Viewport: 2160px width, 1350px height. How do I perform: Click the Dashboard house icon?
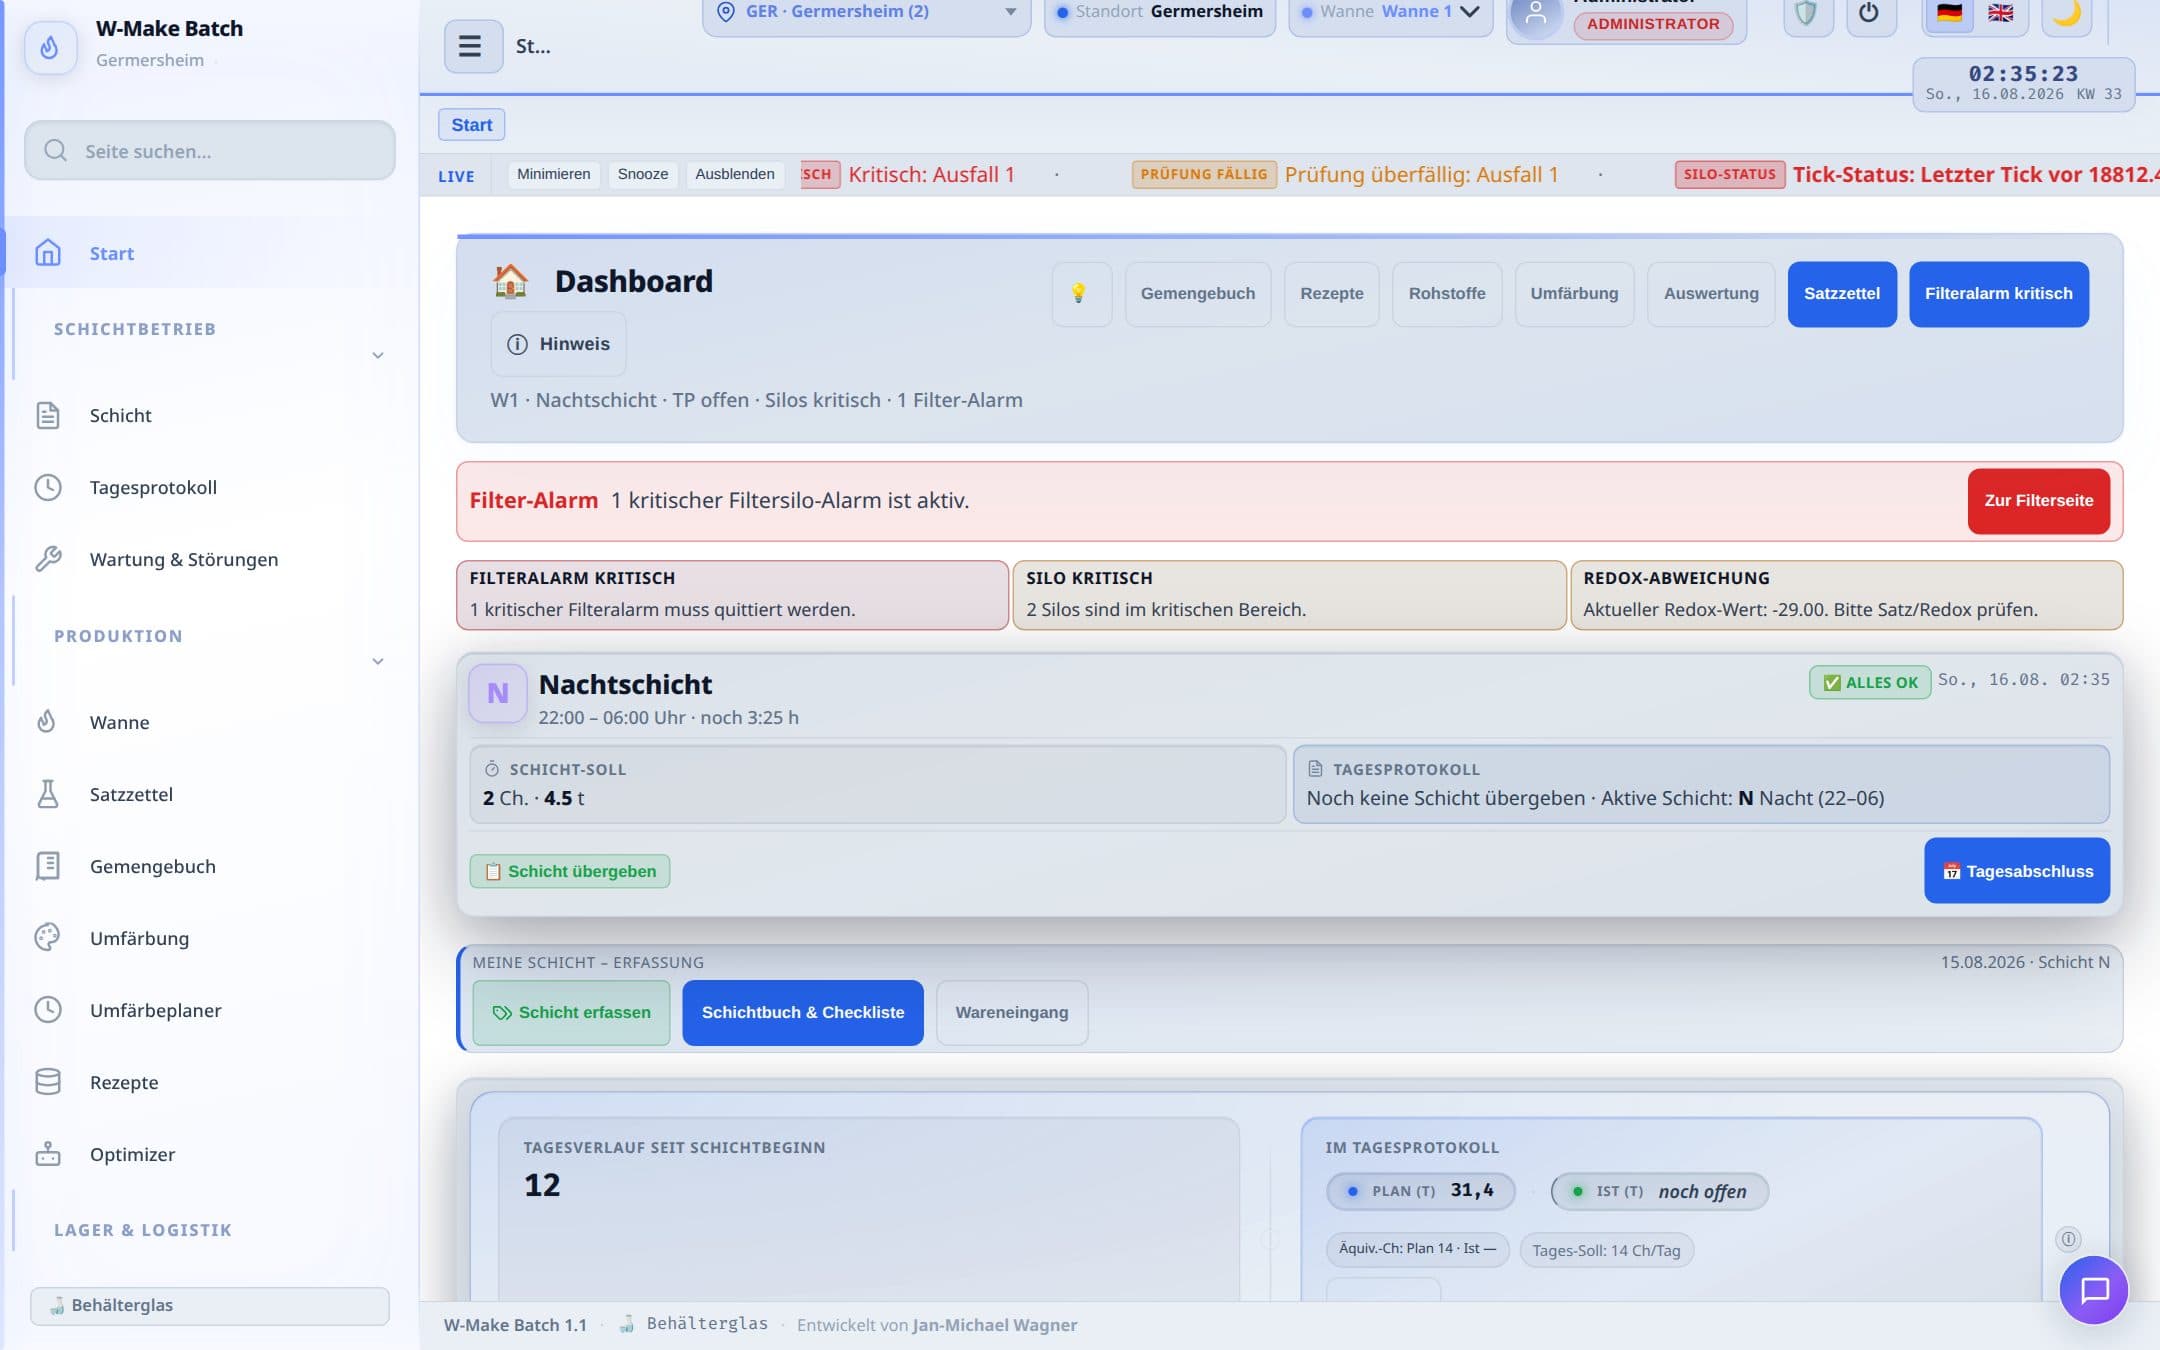510,281
